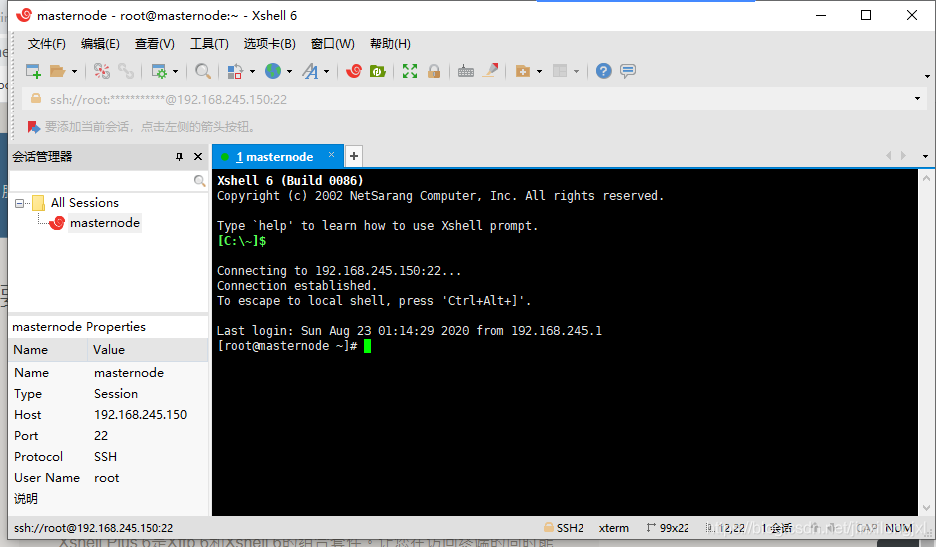Click the grayed layout panel icon

coord(560,71)
